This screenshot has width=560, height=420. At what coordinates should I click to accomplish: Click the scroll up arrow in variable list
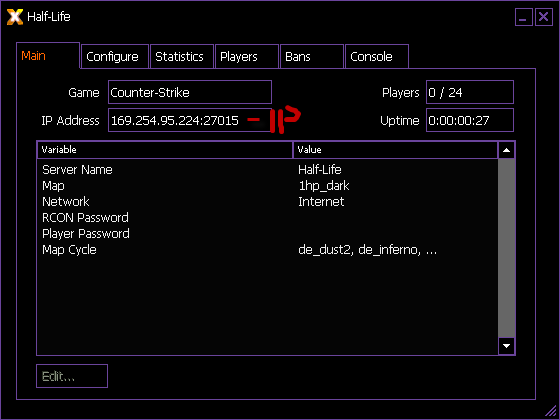[506, 150]
